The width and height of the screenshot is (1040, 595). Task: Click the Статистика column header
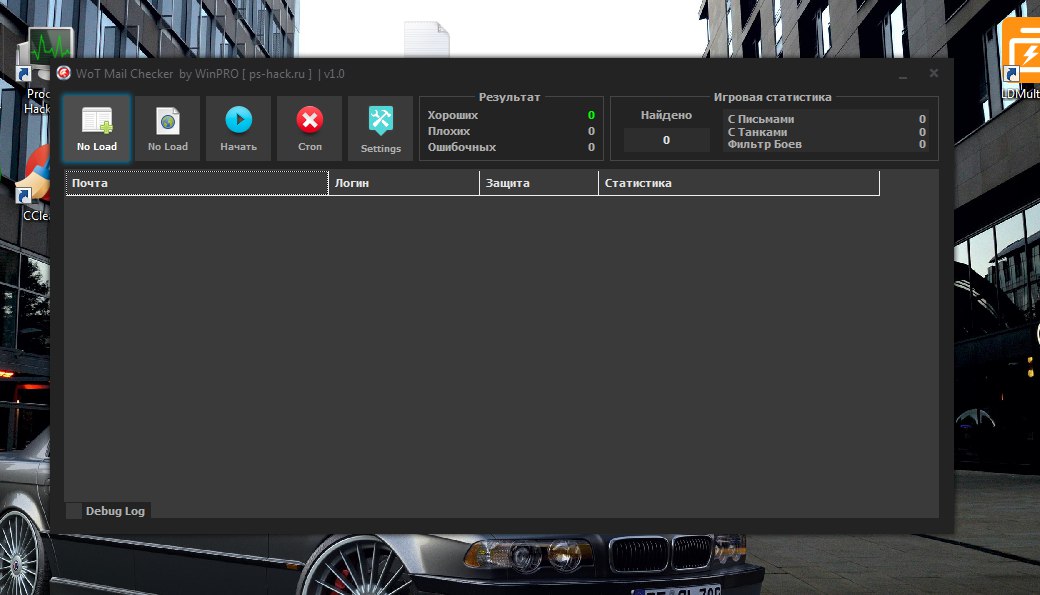coord(738,183)
